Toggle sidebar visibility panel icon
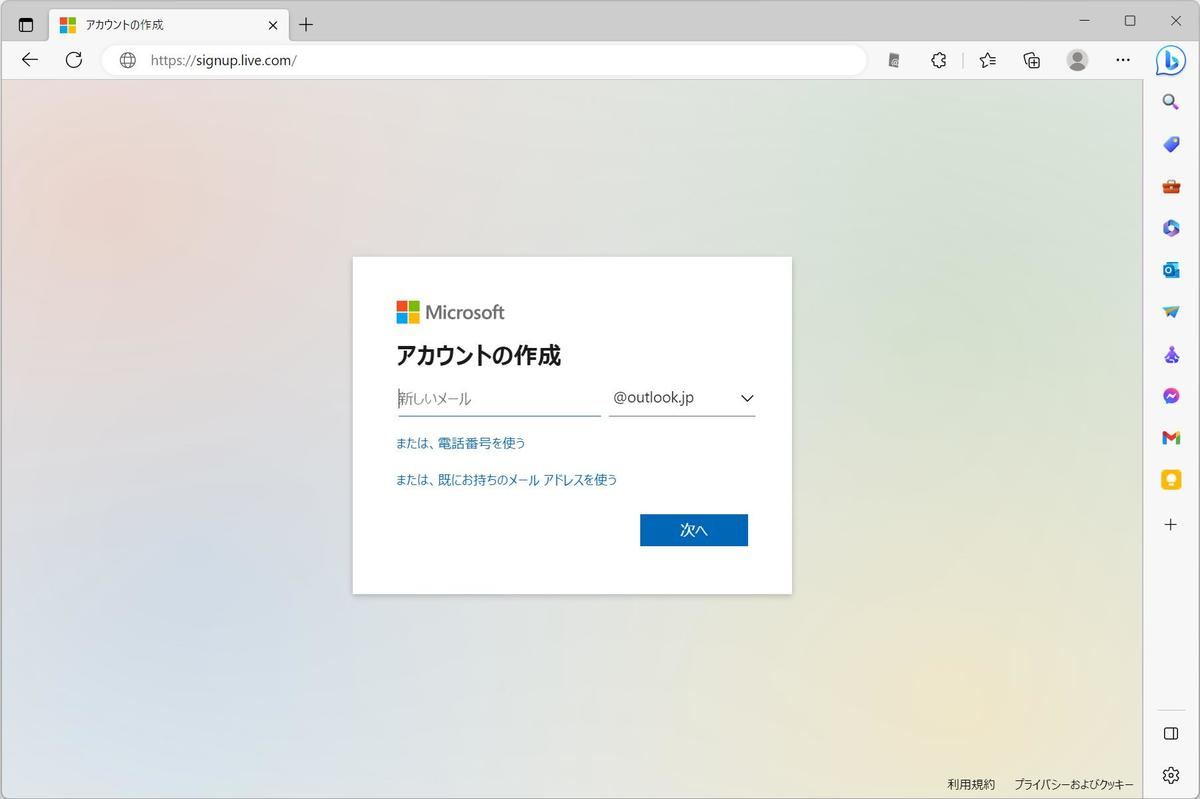Image resolution: width=1200 pixels, height=799 pixels. (1171, 733)
